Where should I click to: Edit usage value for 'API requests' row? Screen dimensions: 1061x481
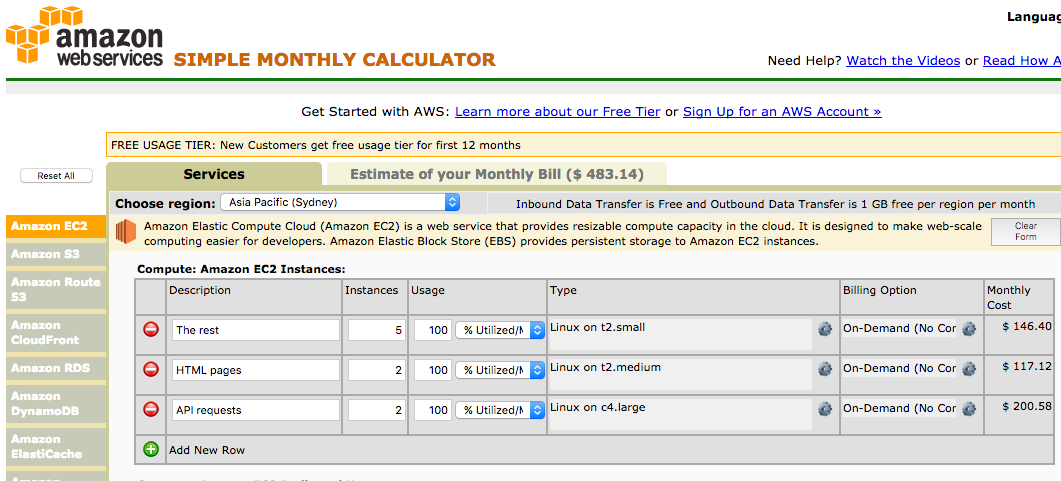pos(432,410)
